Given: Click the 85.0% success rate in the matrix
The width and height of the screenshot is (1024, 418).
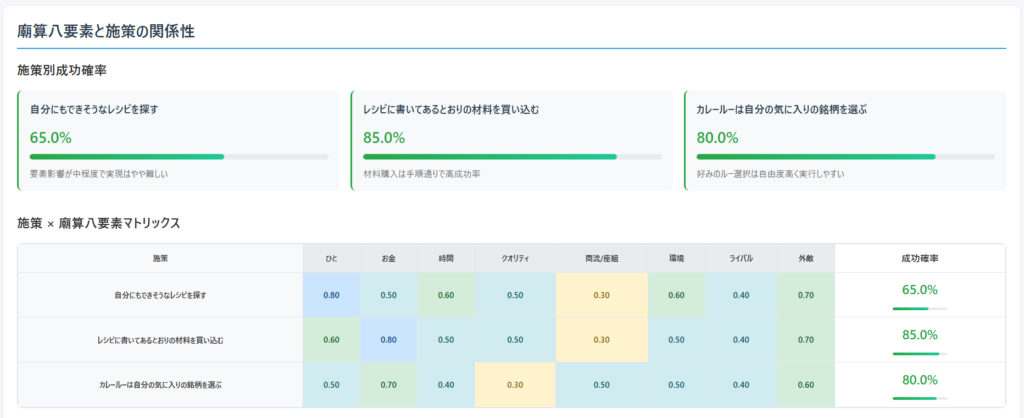Looking at the screenshot, I should 919,335.
